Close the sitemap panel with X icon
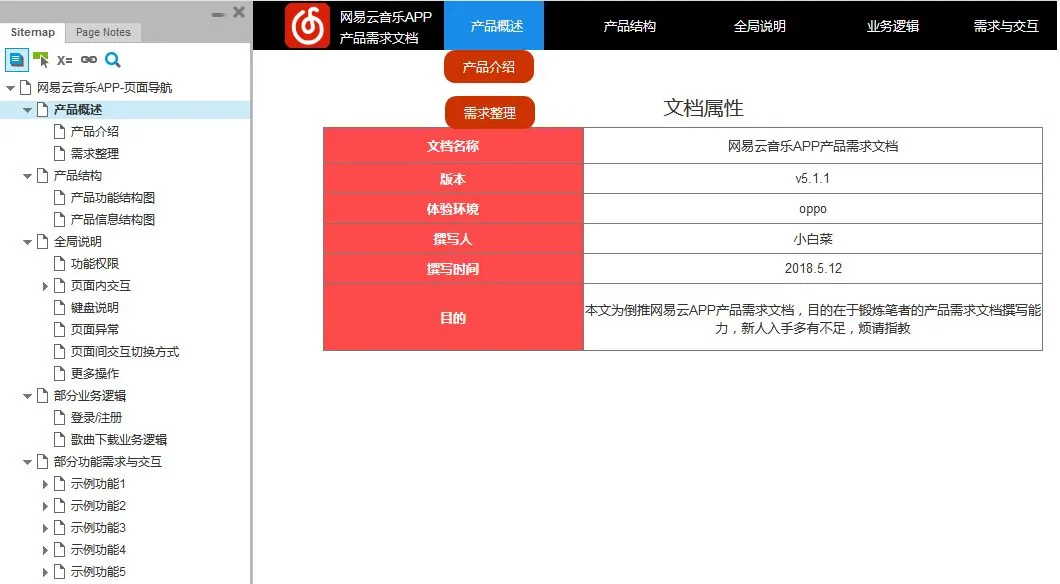Screen dimensions: 1060x584 pyautogui.click(x=239, y=12)
